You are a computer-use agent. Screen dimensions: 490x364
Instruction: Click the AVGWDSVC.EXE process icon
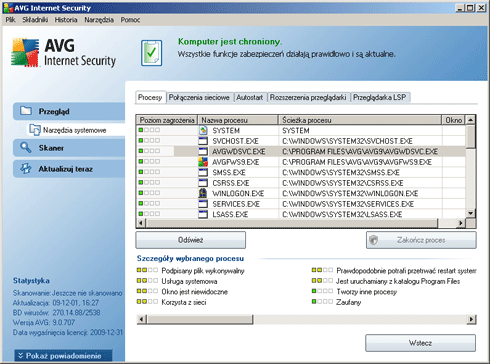coord(203,151)
